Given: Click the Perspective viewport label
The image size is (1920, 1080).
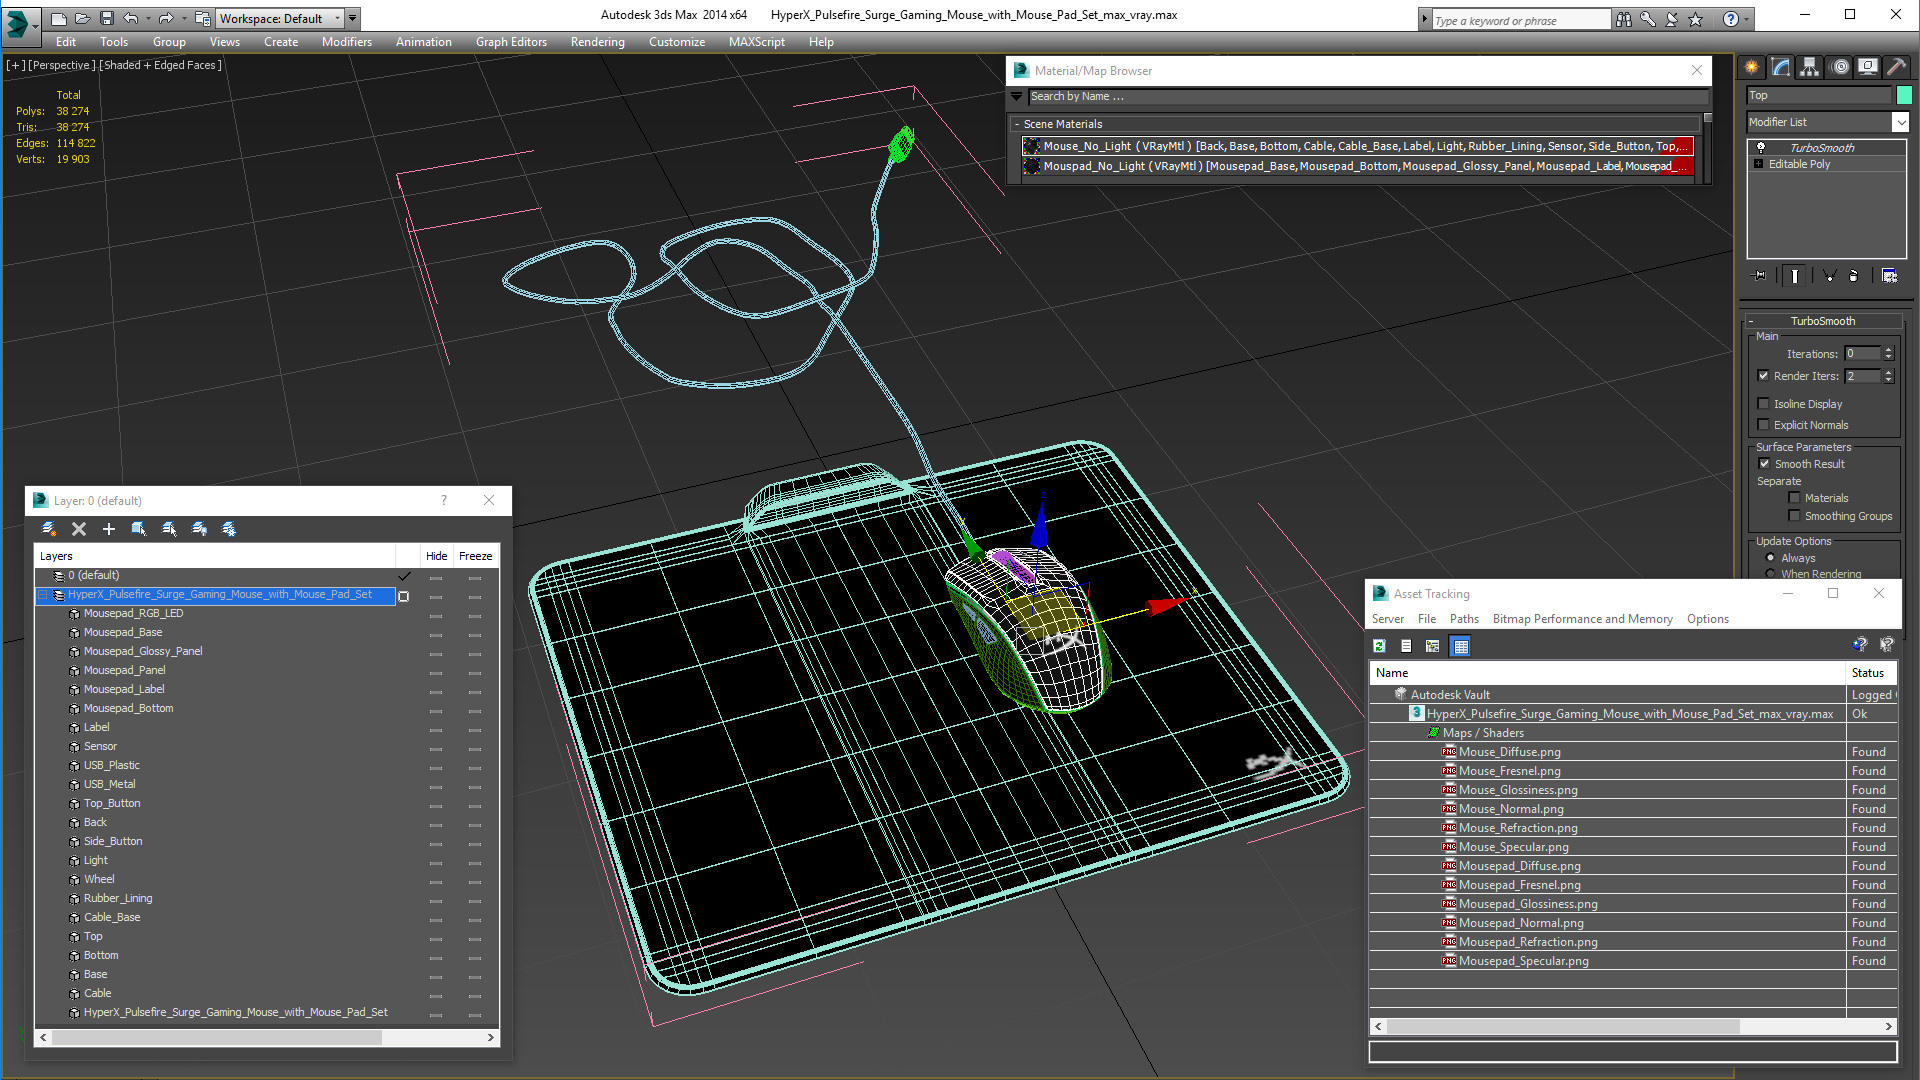Looking at the screenshot, I should [62, 65].
